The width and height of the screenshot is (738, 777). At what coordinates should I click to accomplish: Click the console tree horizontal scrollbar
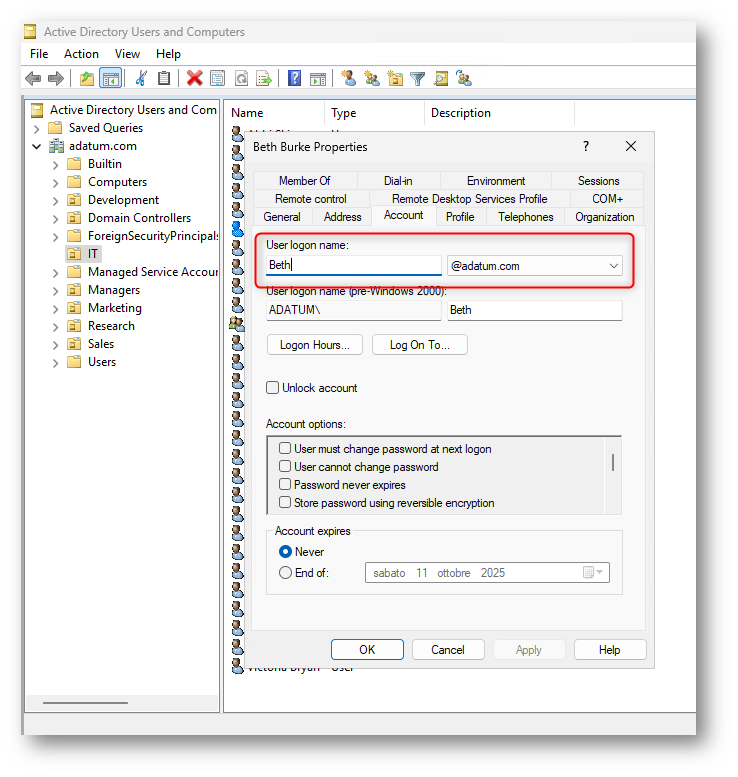(x=85, y=703)
